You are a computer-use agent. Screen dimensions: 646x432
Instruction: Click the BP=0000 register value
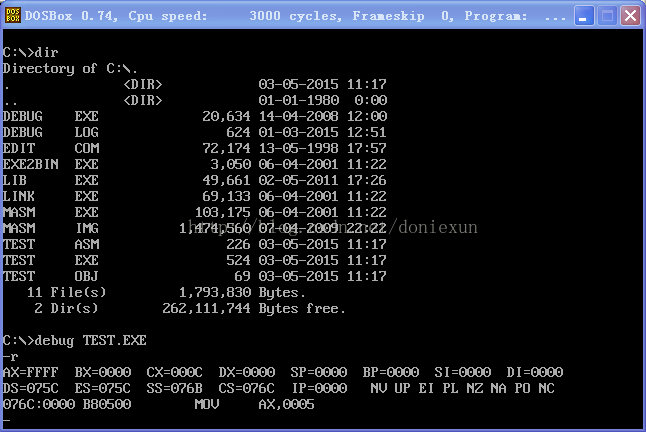(x=391, y=373)
